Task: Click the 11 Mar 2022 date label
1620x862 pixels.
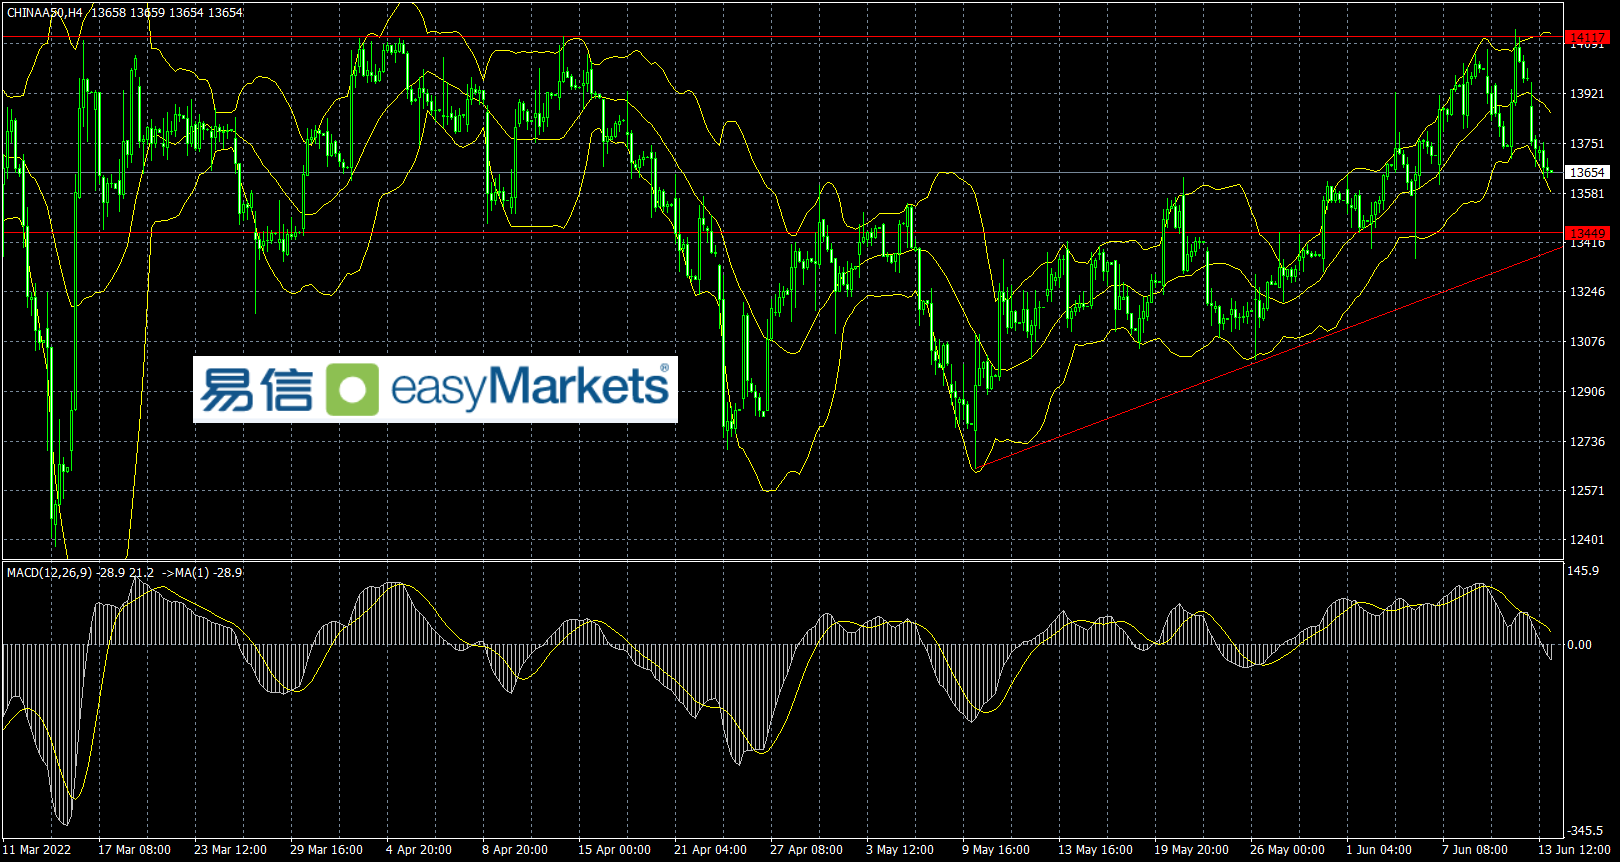Action: [x=38, y=850]
